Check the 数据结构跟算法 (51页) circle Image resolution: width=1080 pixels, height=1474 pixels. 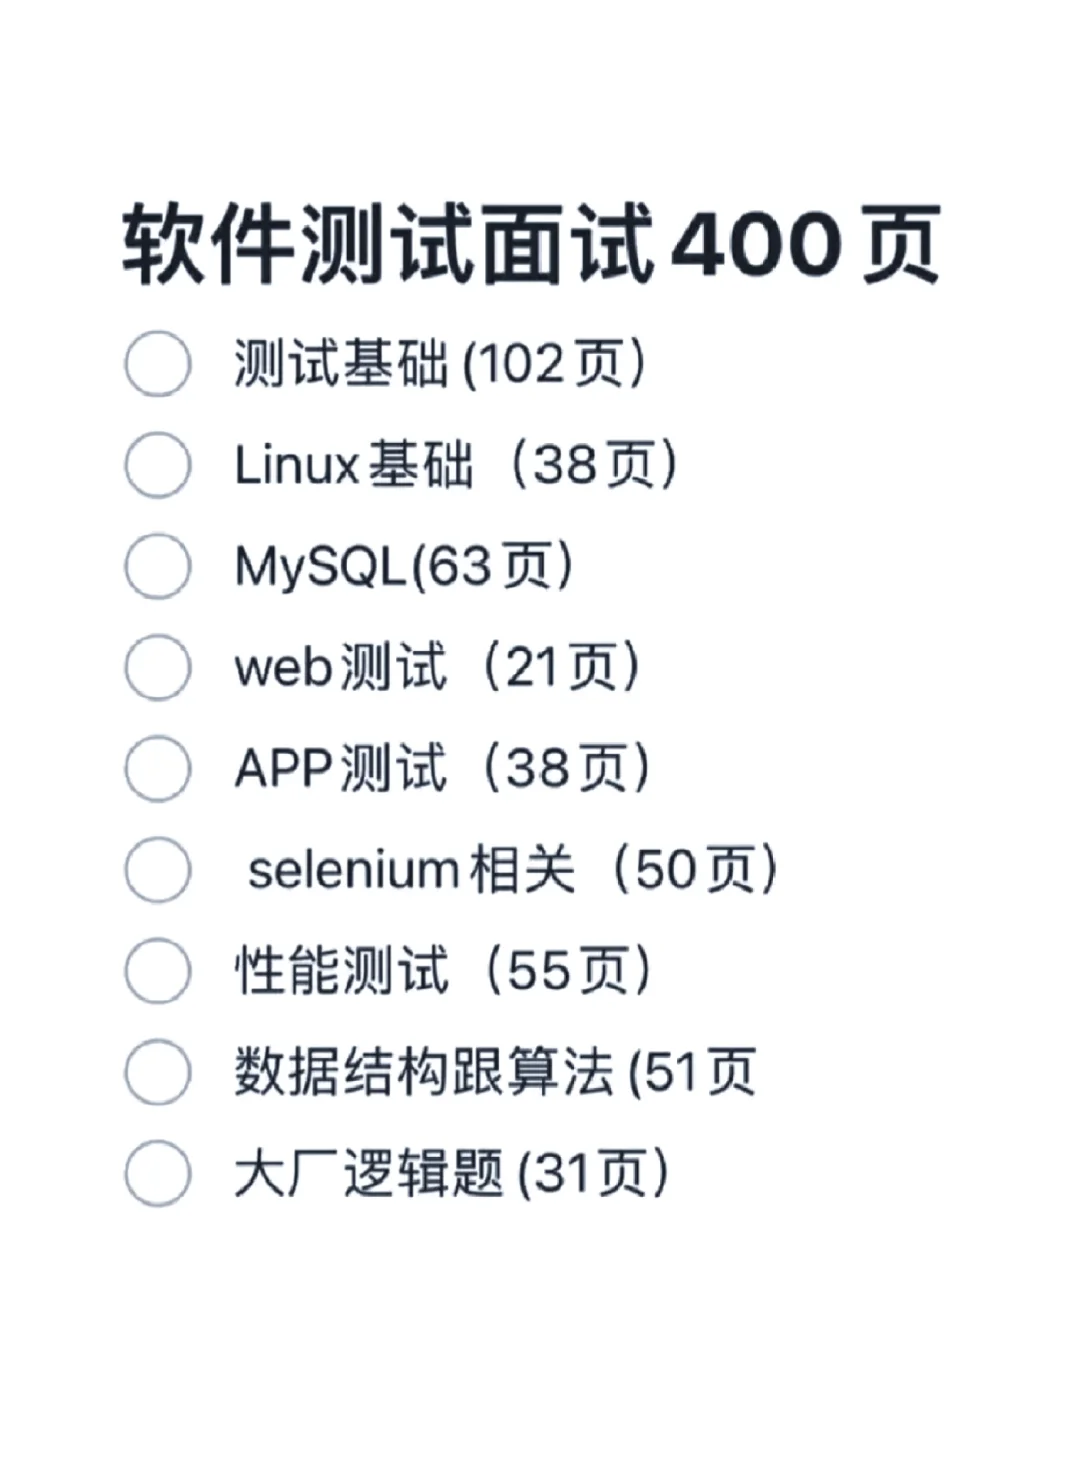157,1072
